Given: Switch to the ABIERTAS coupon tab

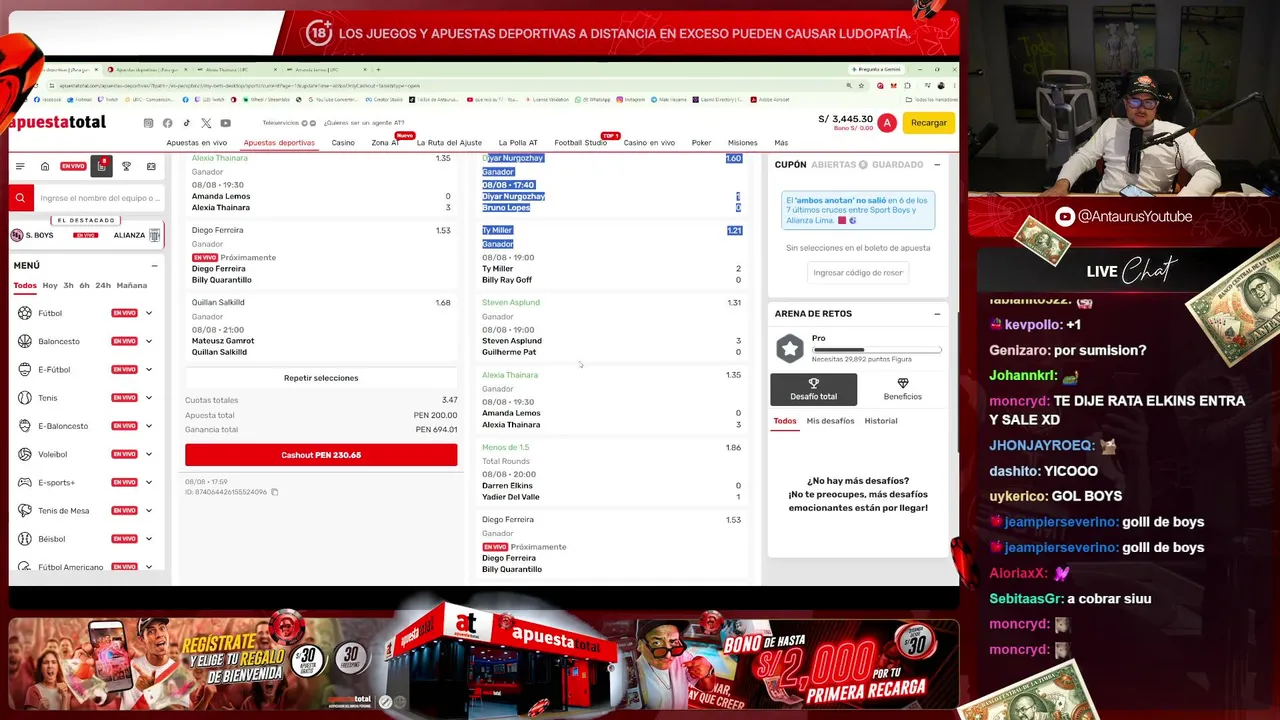Looking at the screenshot, I should (x=838, y=164).
